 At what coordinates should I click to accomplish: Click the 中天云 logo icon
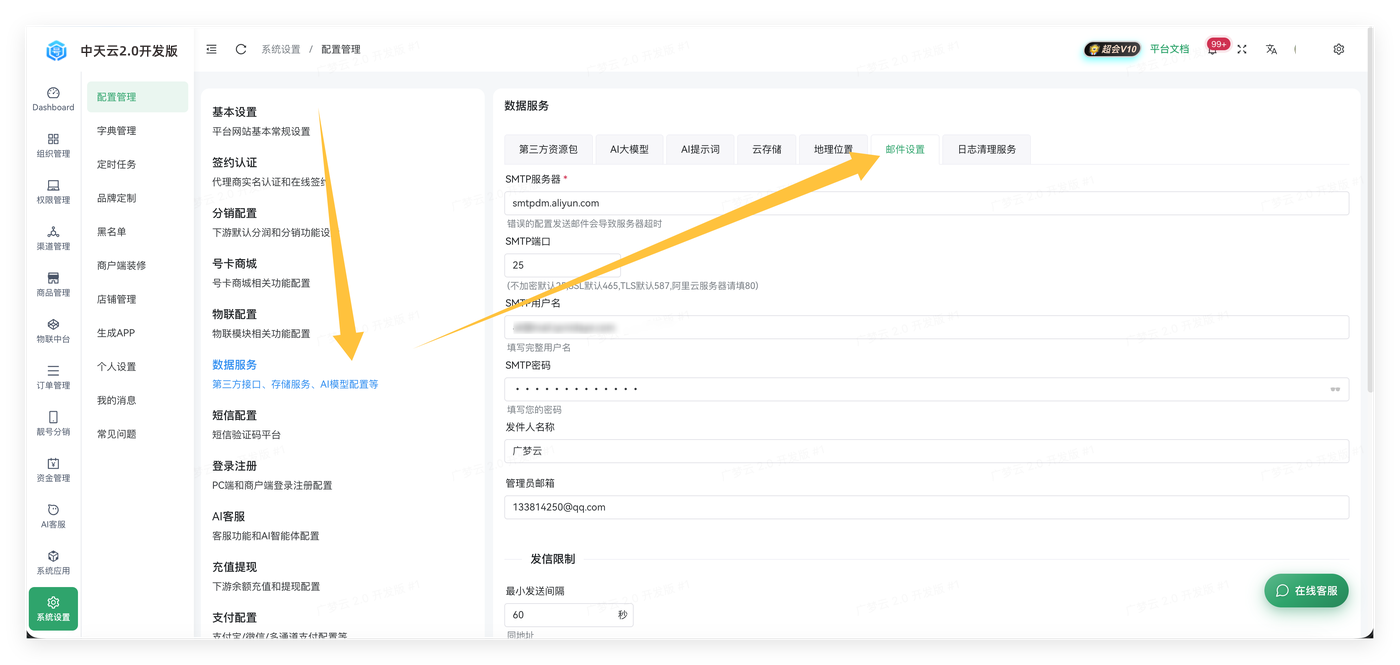click(x=56, y=50)
